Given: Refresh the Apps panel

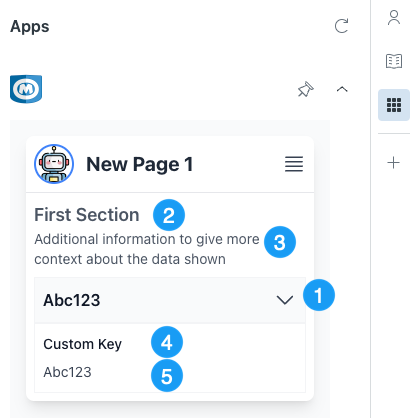Looking at the screenshot, I should coord(341,26).
